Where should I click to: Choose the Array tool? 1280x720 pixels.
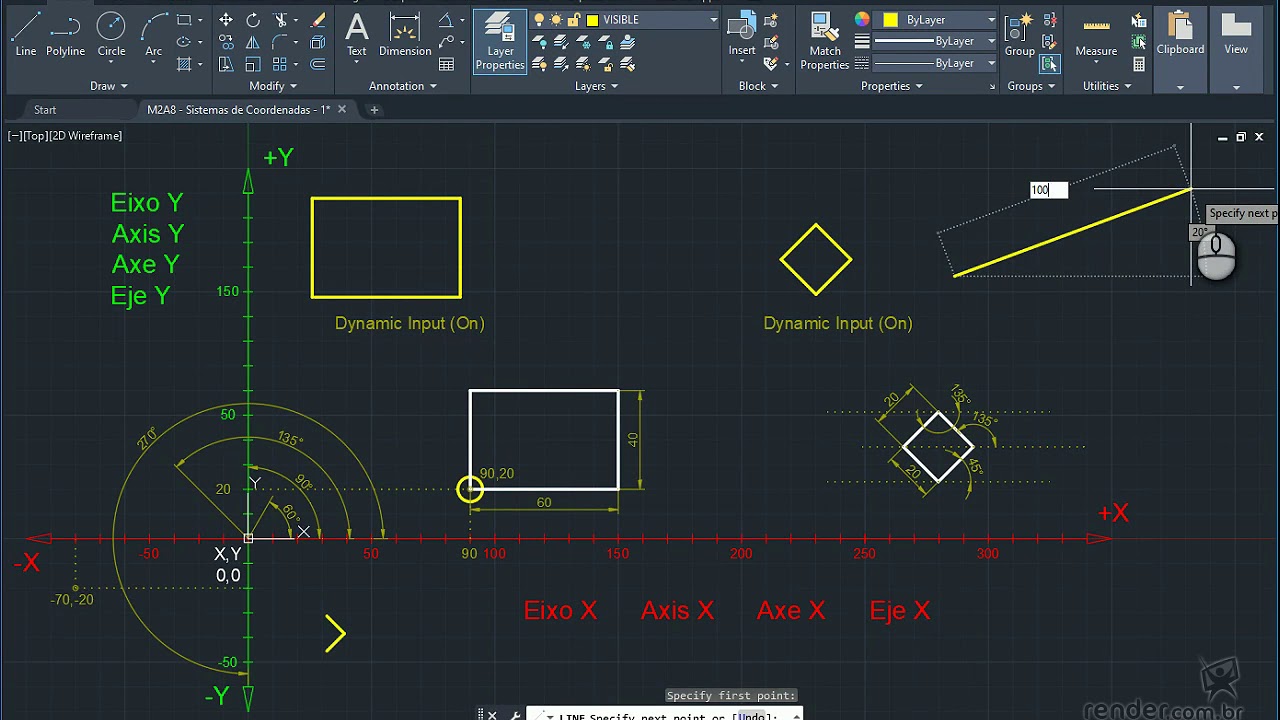click(x=280, y=64)
